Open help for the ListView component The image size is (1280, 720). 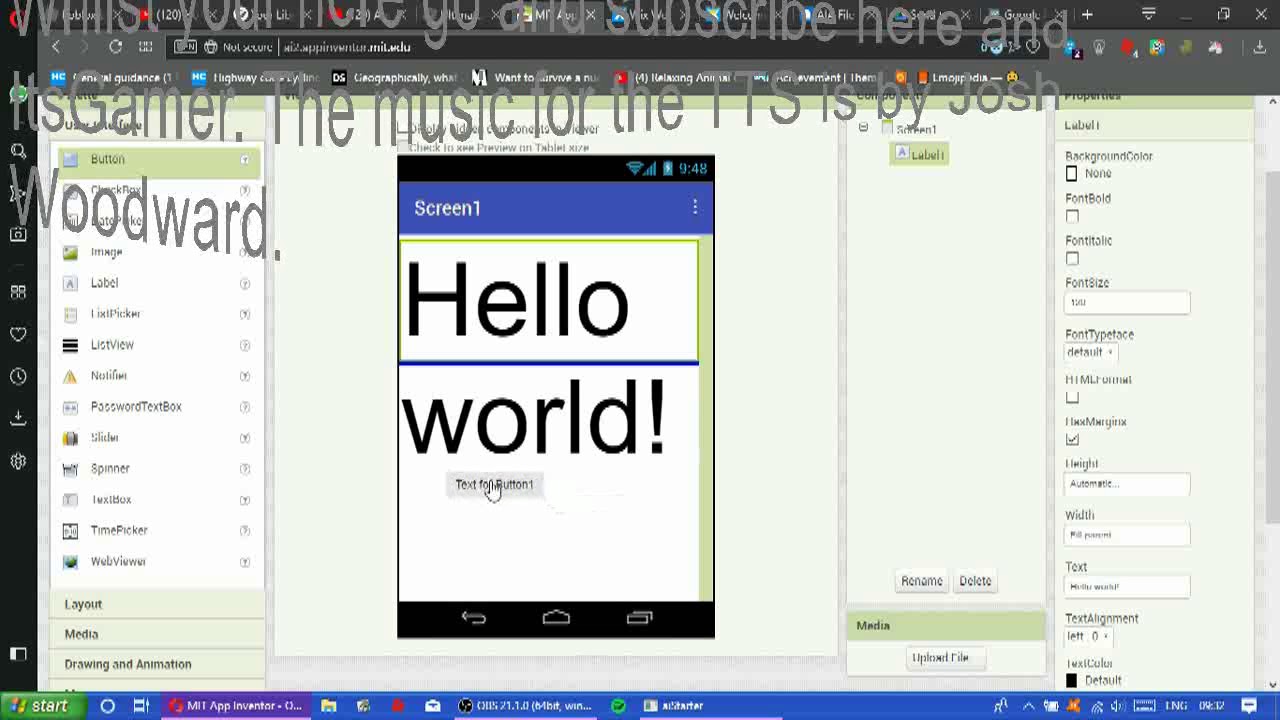tap(244, 346)
